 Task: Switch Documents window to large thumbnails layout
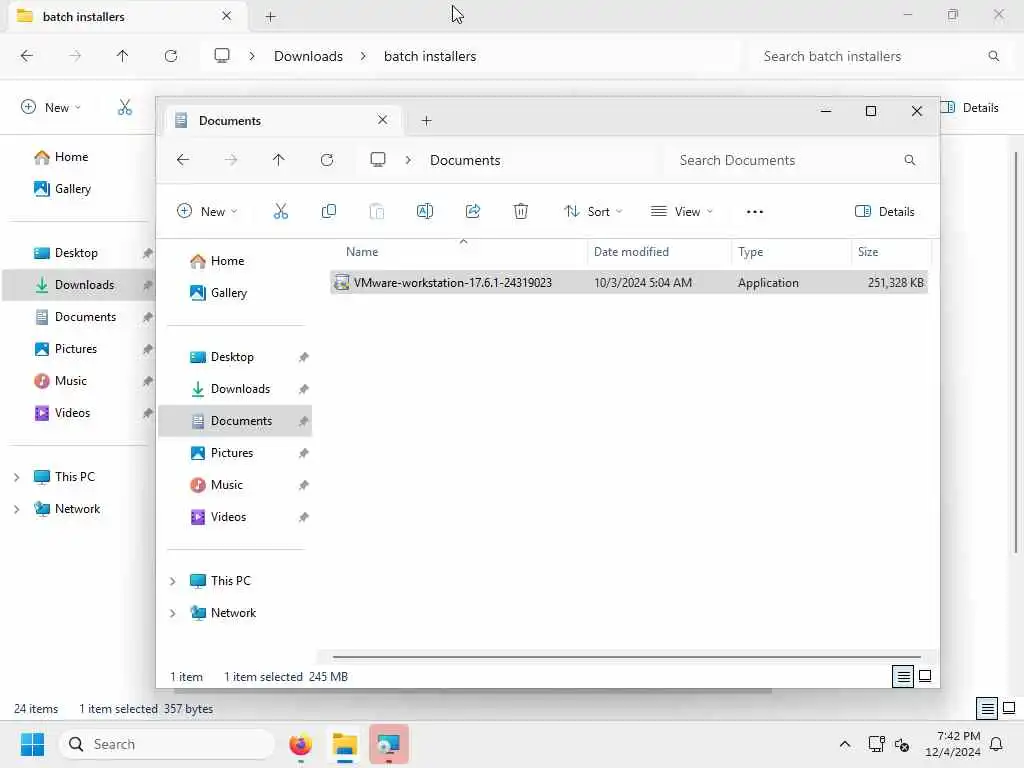(x=925, y=677)
